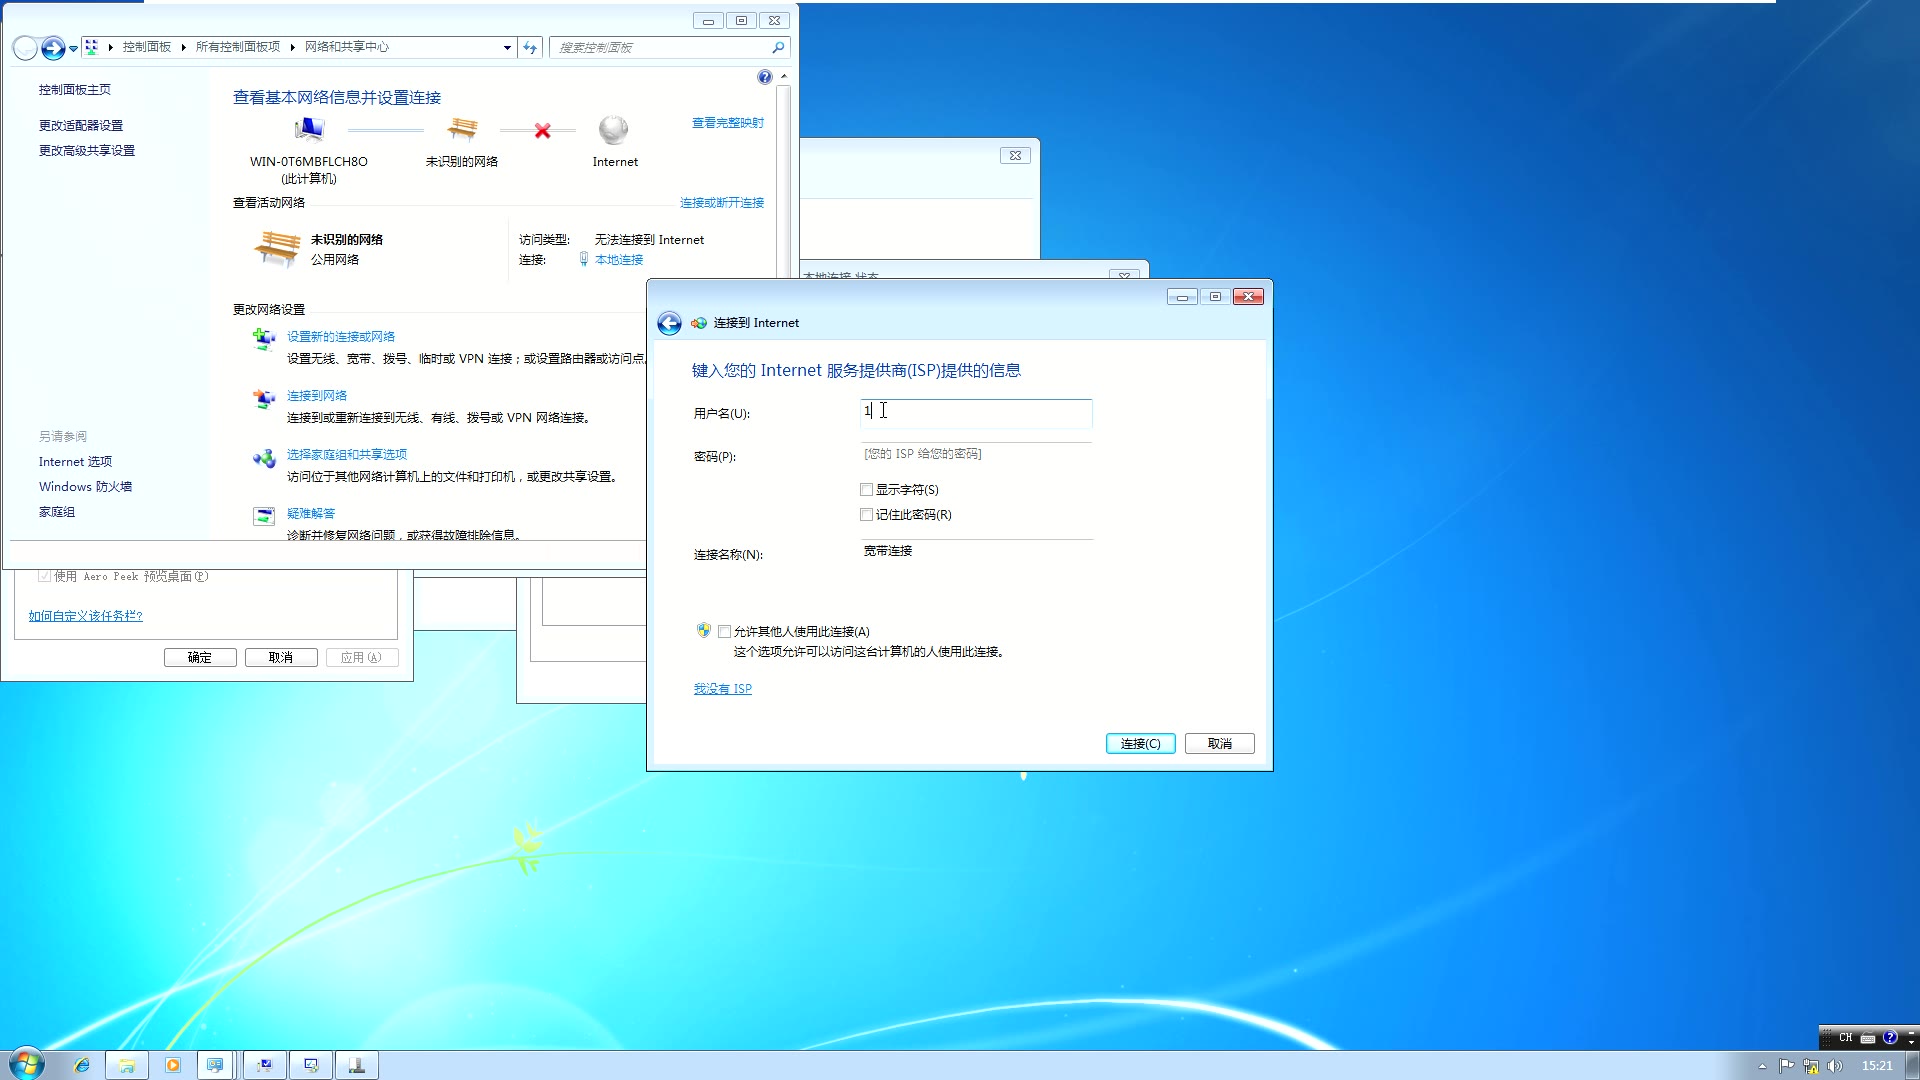Click the password input field
This screenshot has height=1080, width=1920.
tap(976, 455)
